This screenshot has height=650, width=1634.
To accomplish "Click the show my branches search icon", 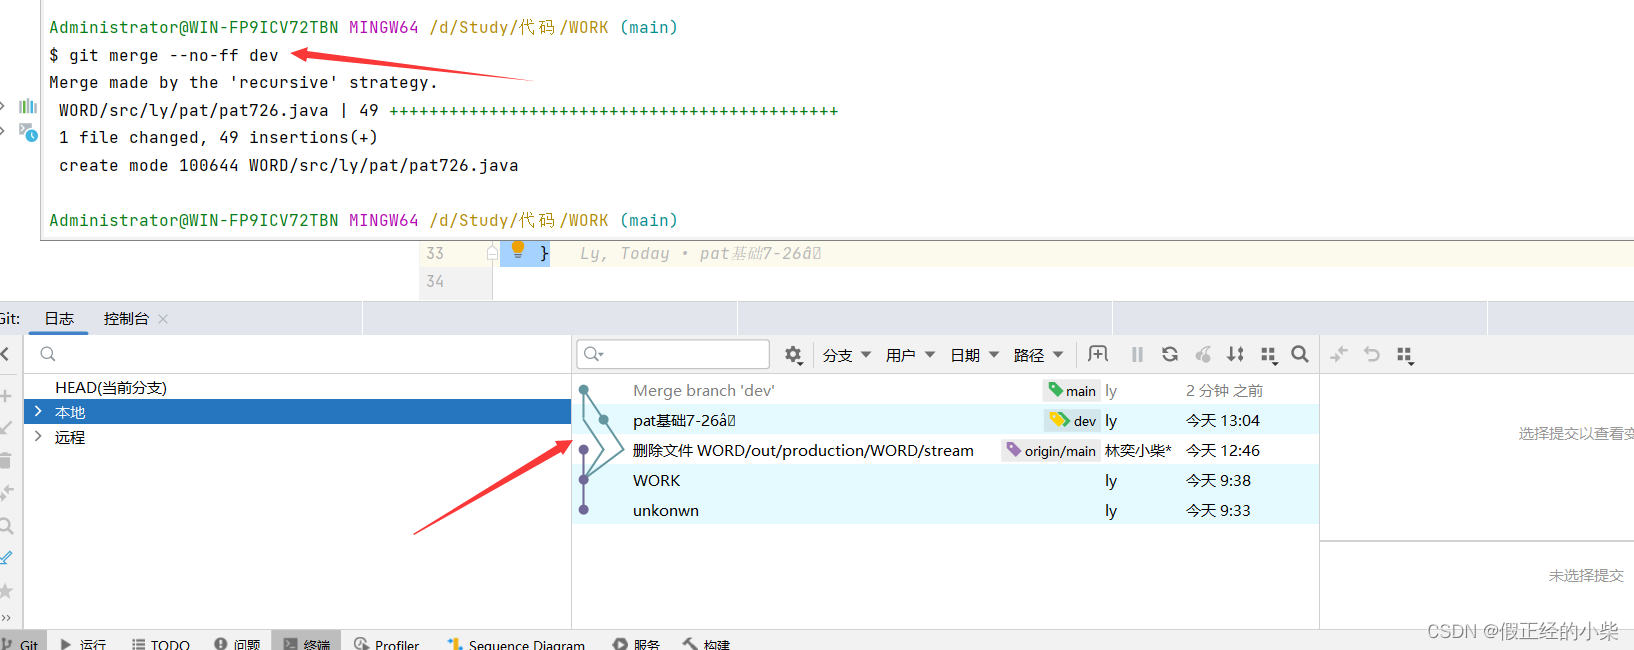I will point(5,525).
